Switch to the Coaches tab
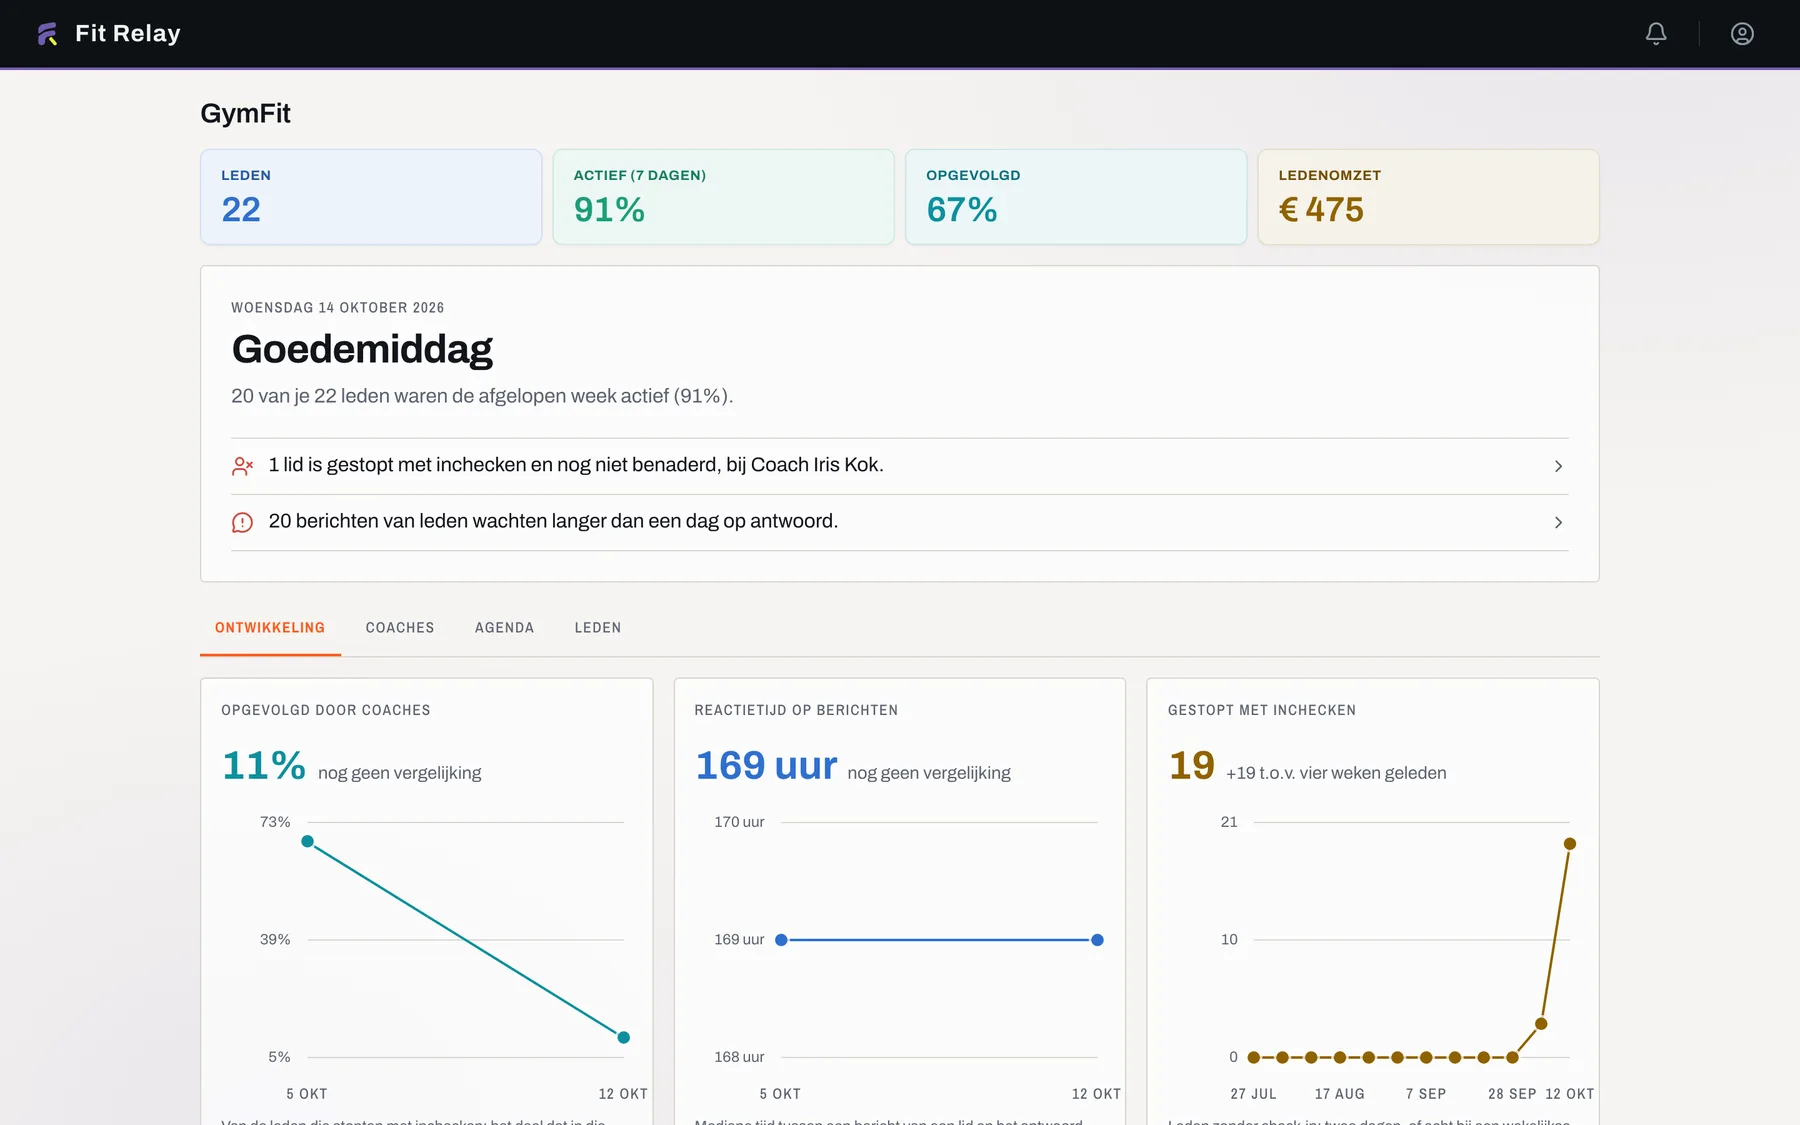Viewport: 1800px width, 1125px height. click(x=400, y=628)
